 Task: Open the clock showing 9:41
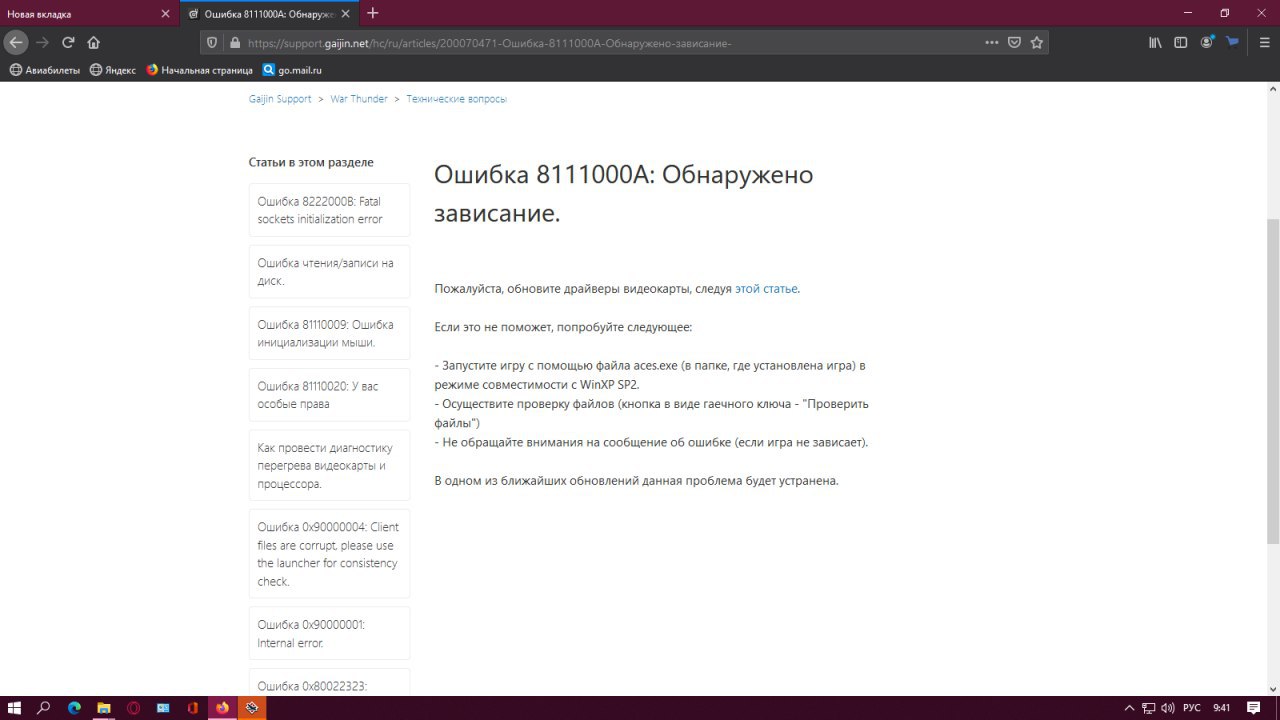1221,708
